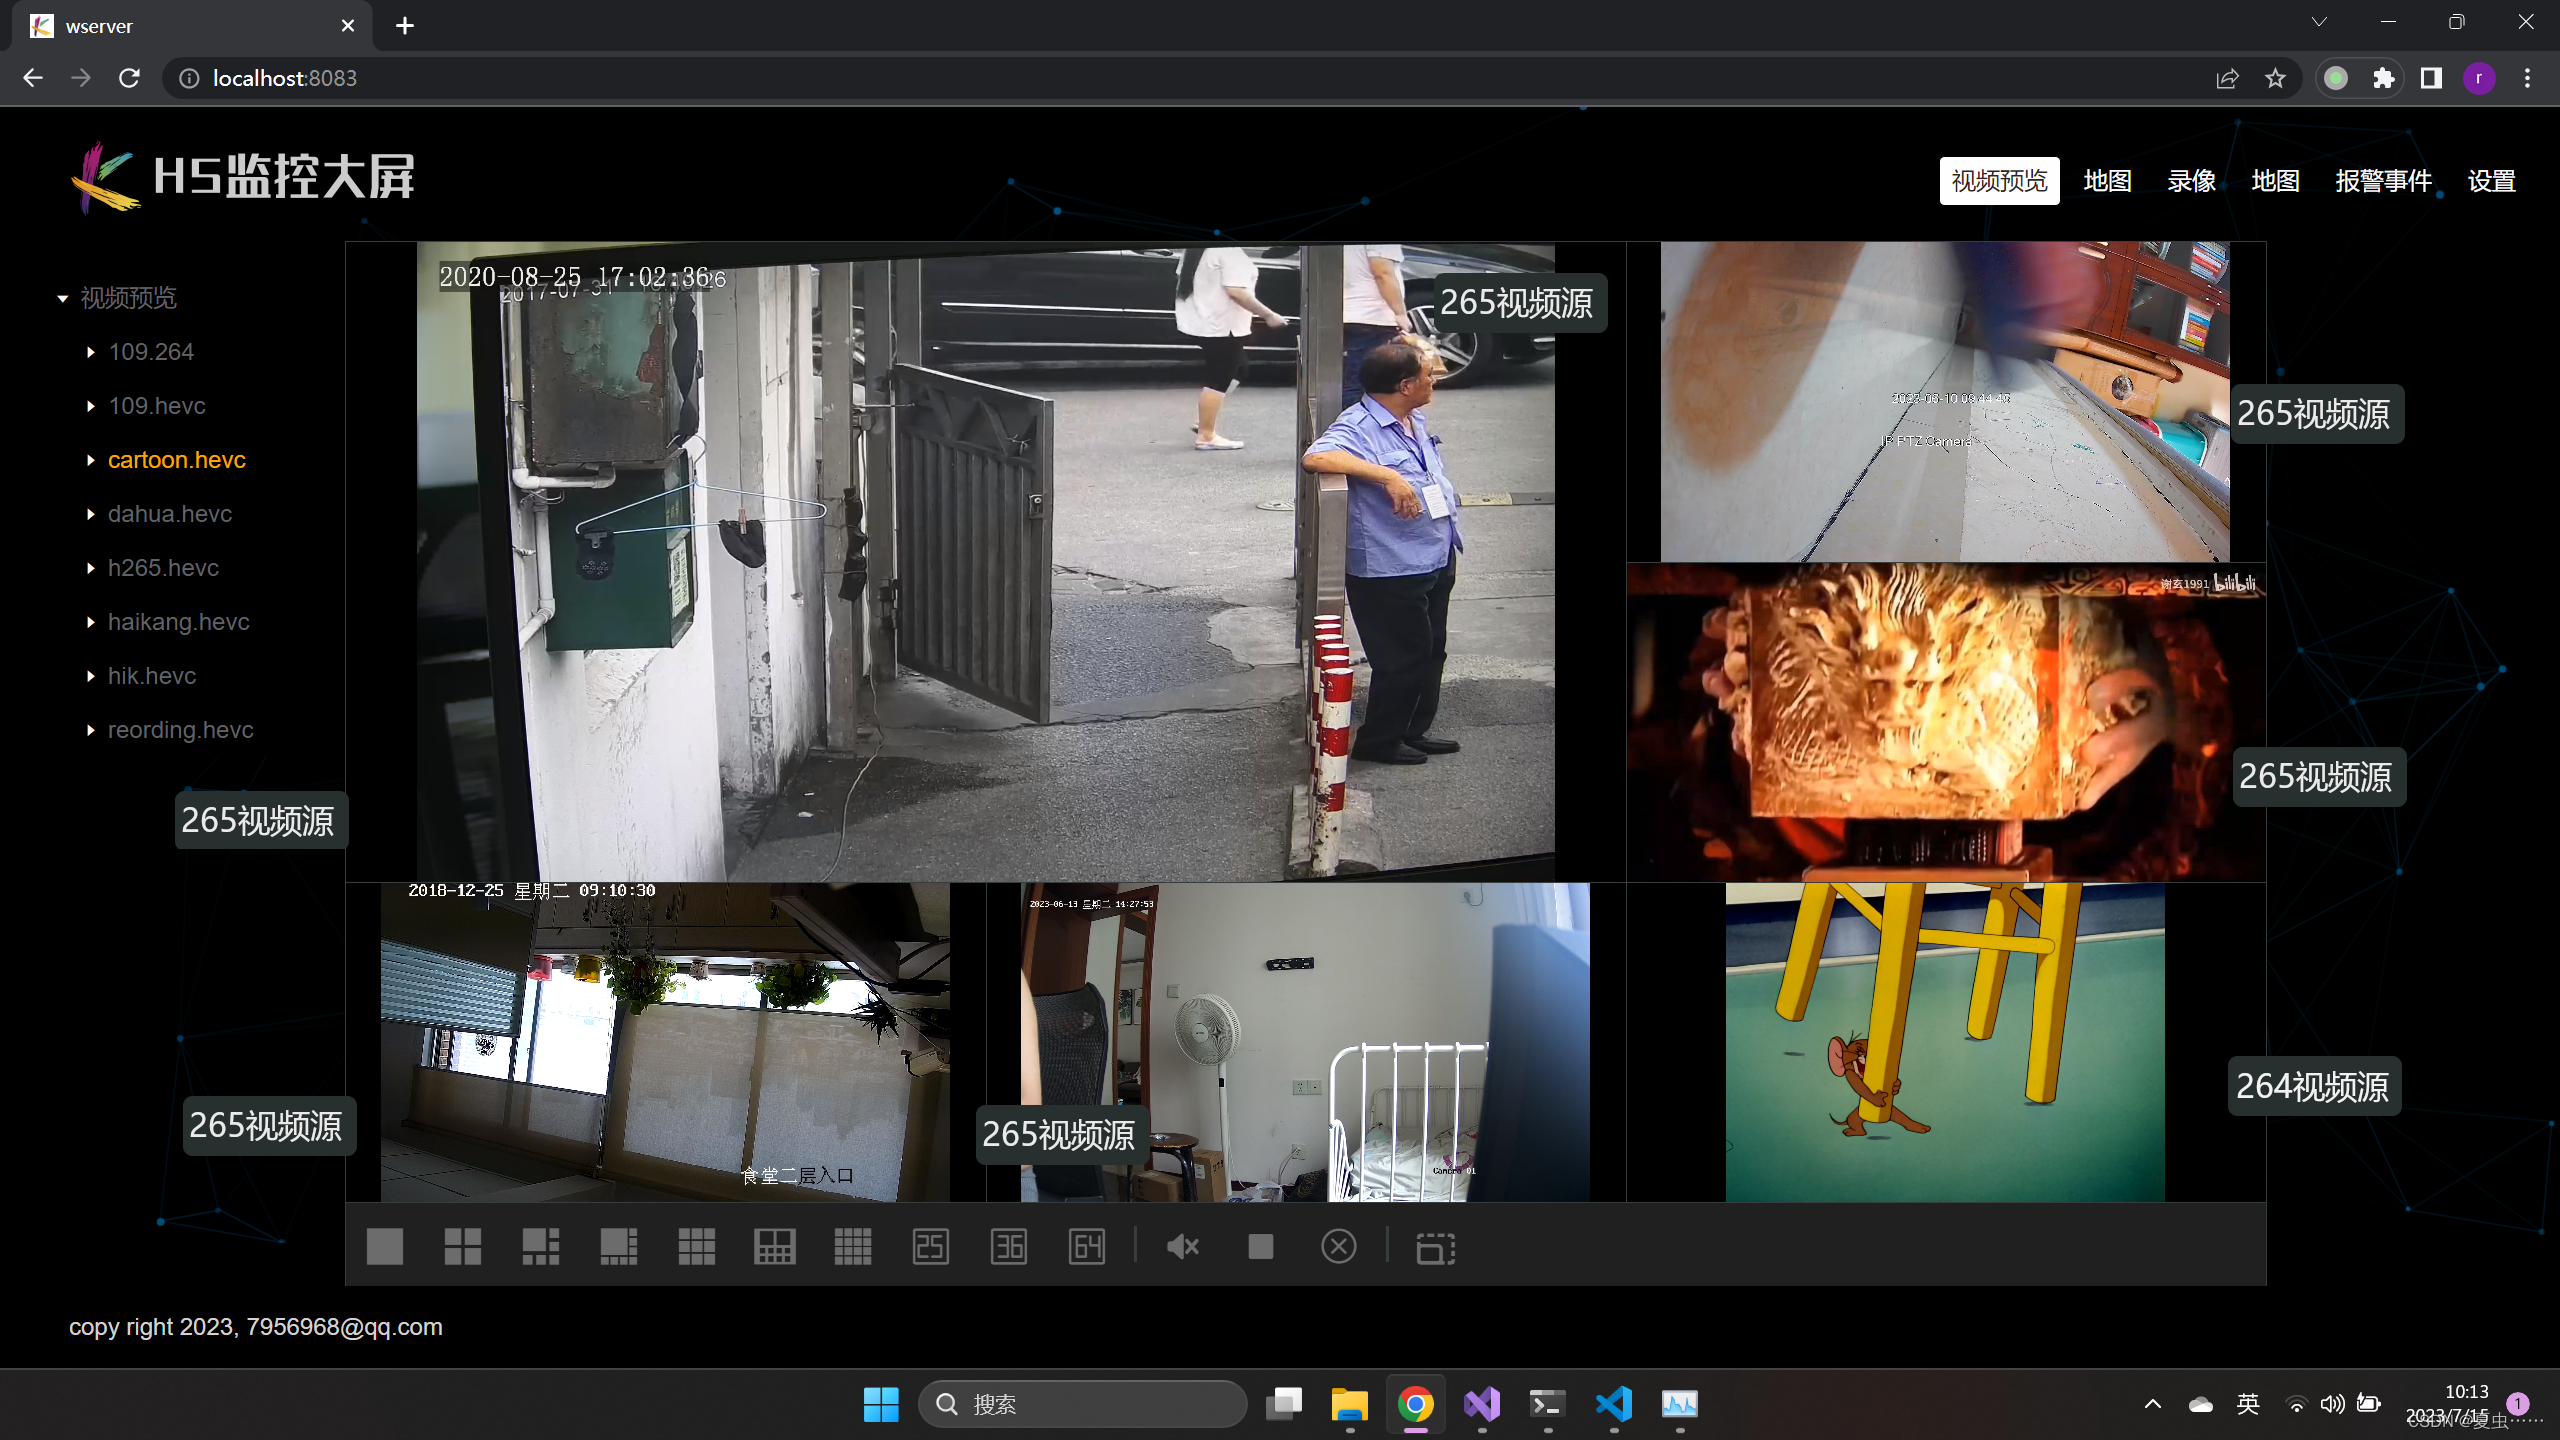Choose the 1+7 eight-window layout
The height and width of the screenshot is (1440, 2560).
click(x=619, y=1247)
